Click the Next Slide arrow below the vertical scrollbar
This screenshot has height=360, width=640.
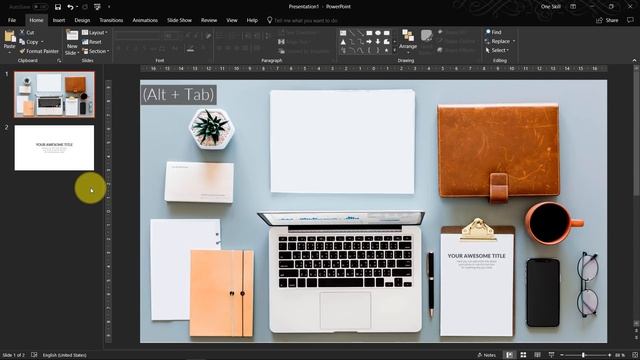click(x=636, y=338)
